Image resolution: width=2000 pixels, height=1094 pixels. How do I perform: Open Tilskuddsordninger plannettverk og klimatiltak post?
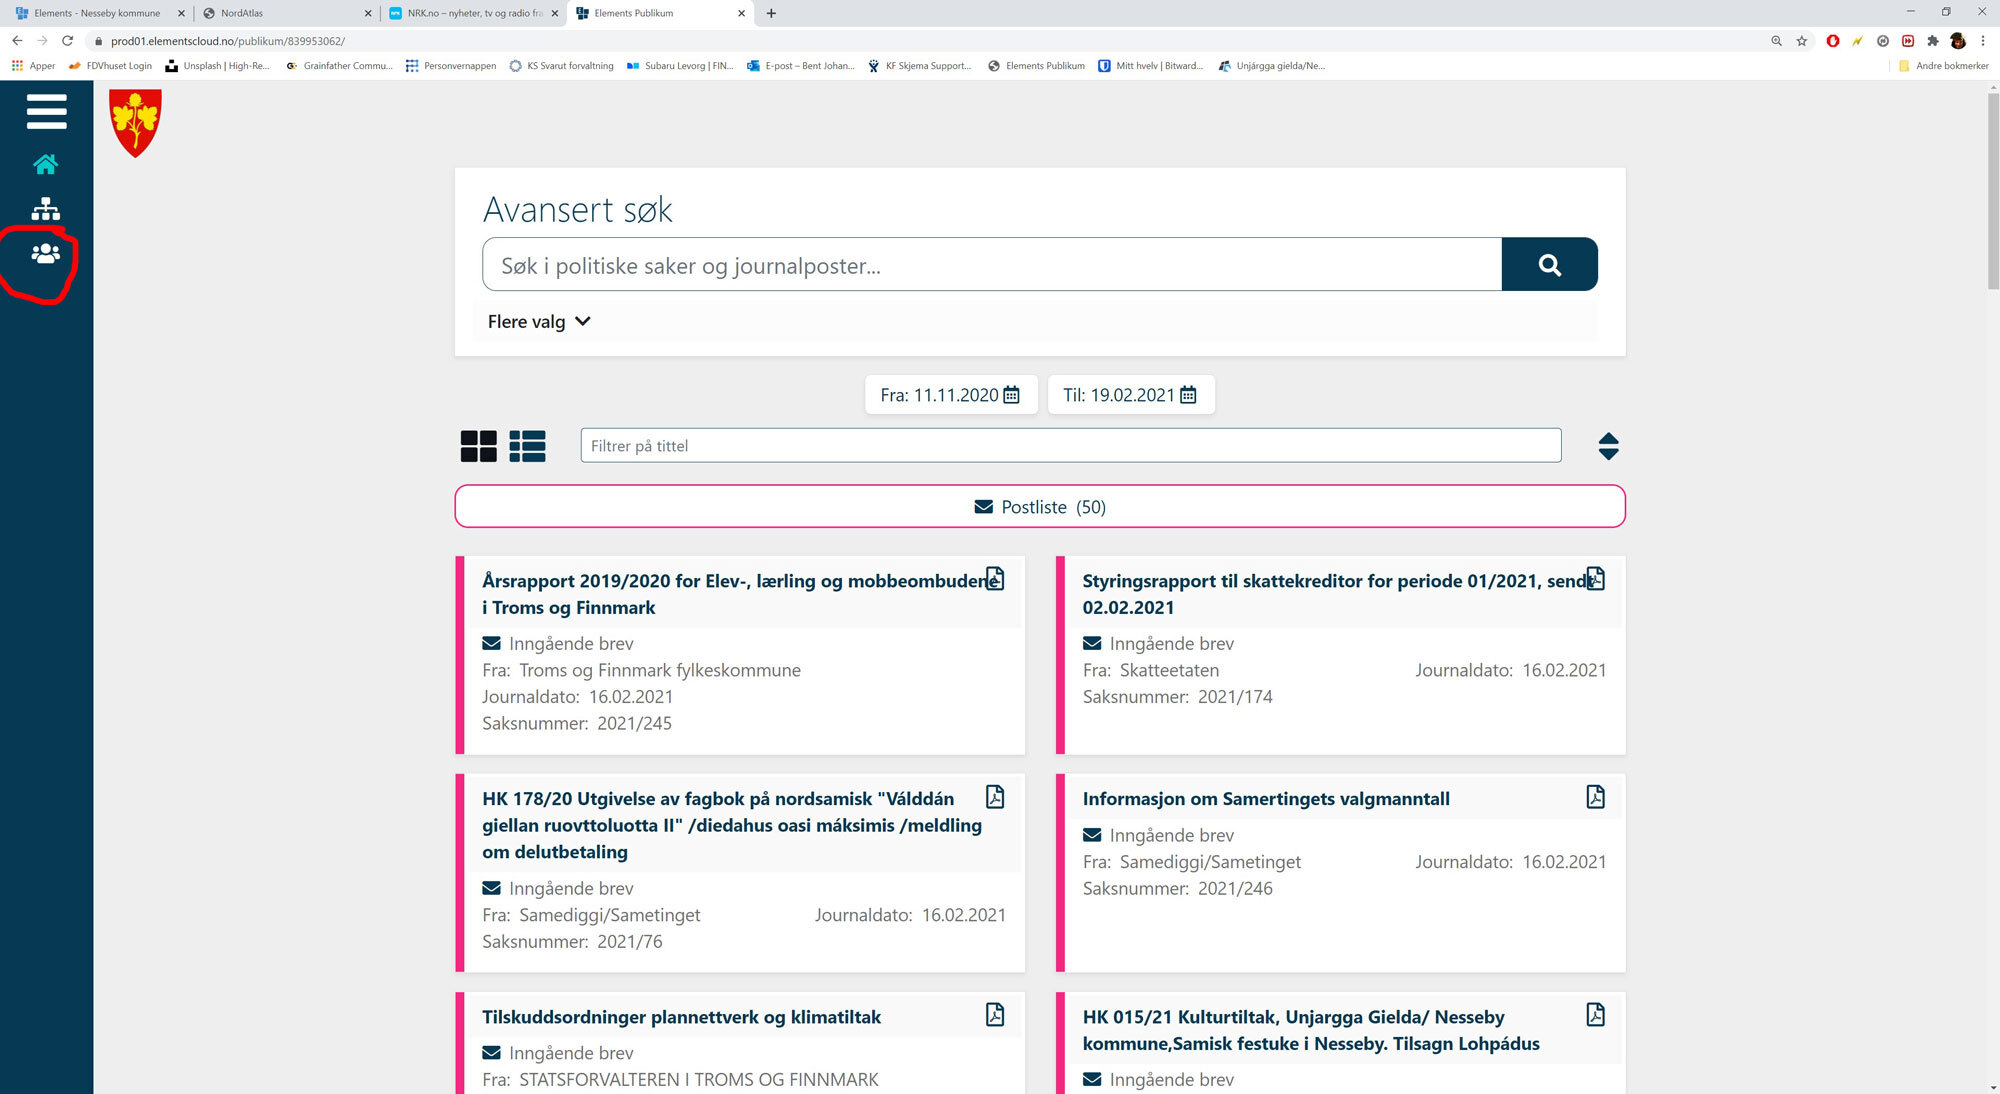(681, 1017)
